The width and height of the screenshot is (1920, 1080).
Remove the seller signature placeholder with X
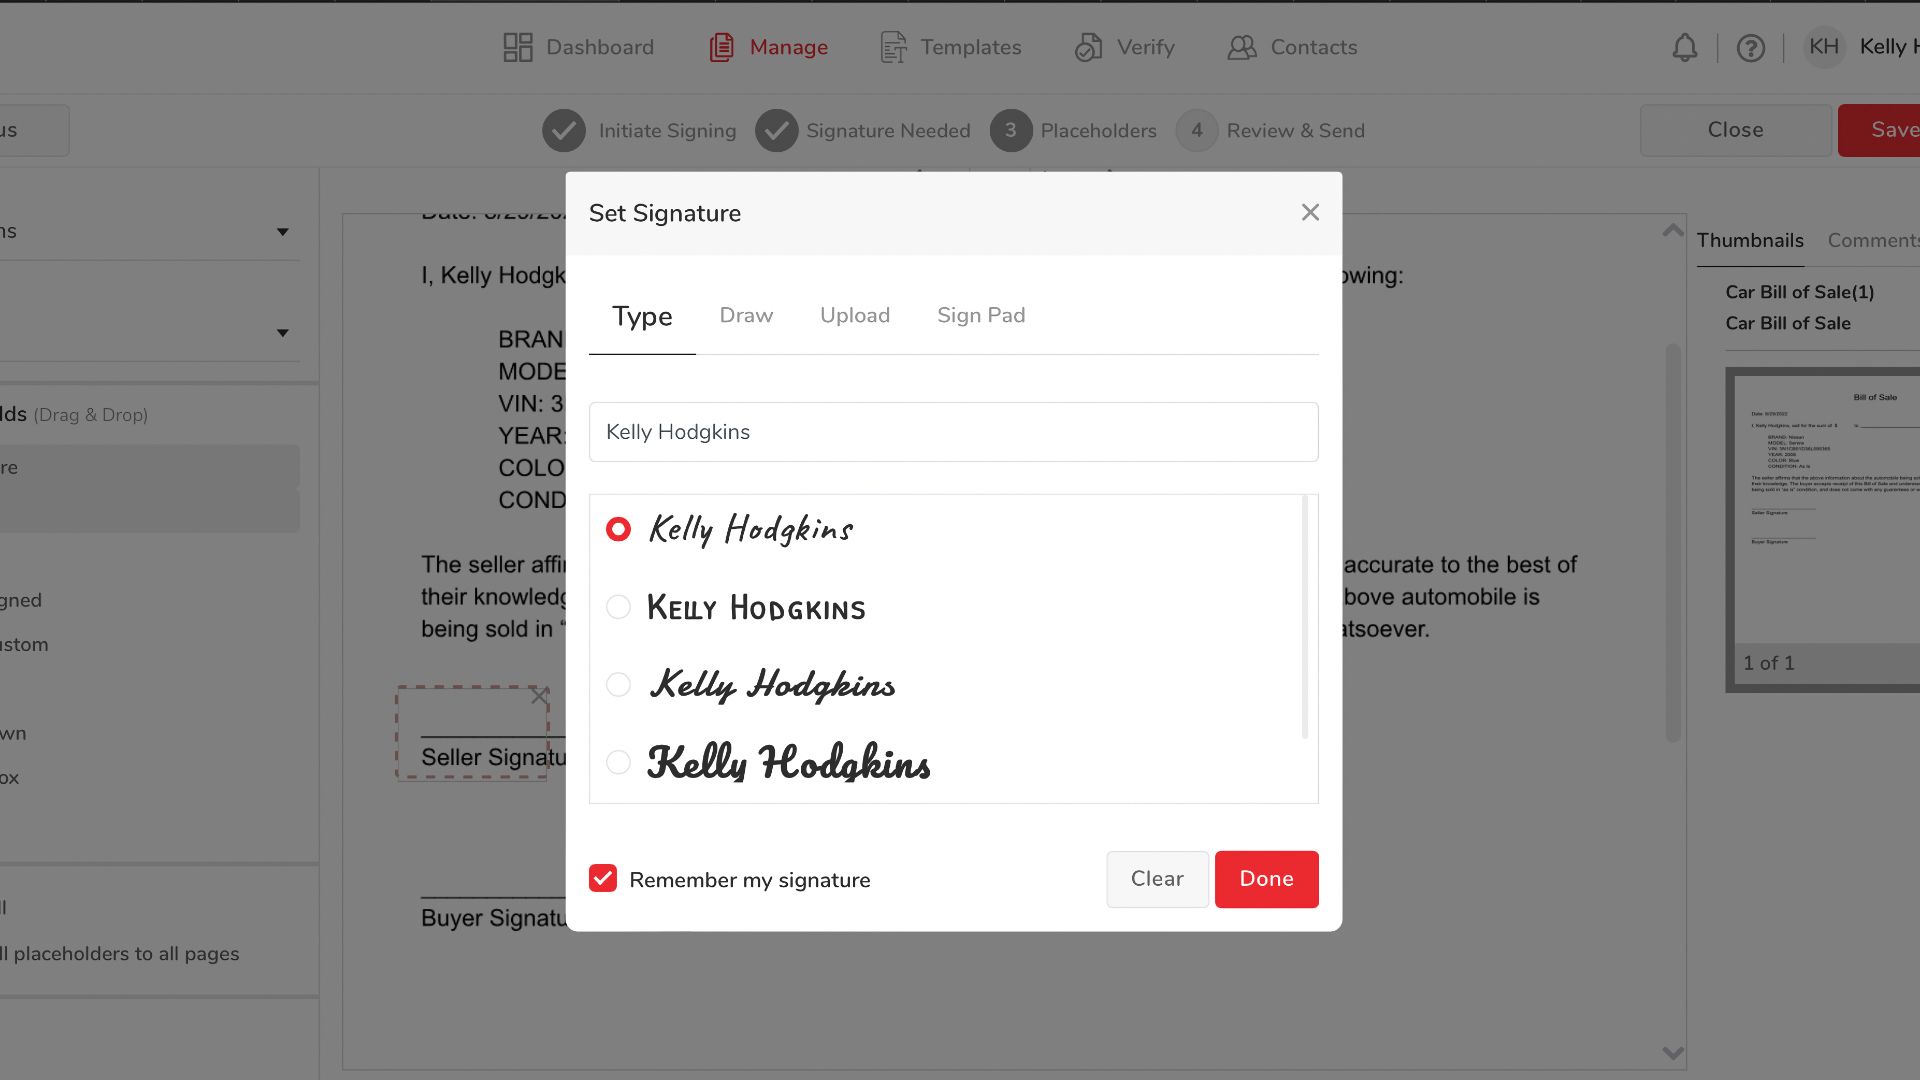click(x=539, y=696)
